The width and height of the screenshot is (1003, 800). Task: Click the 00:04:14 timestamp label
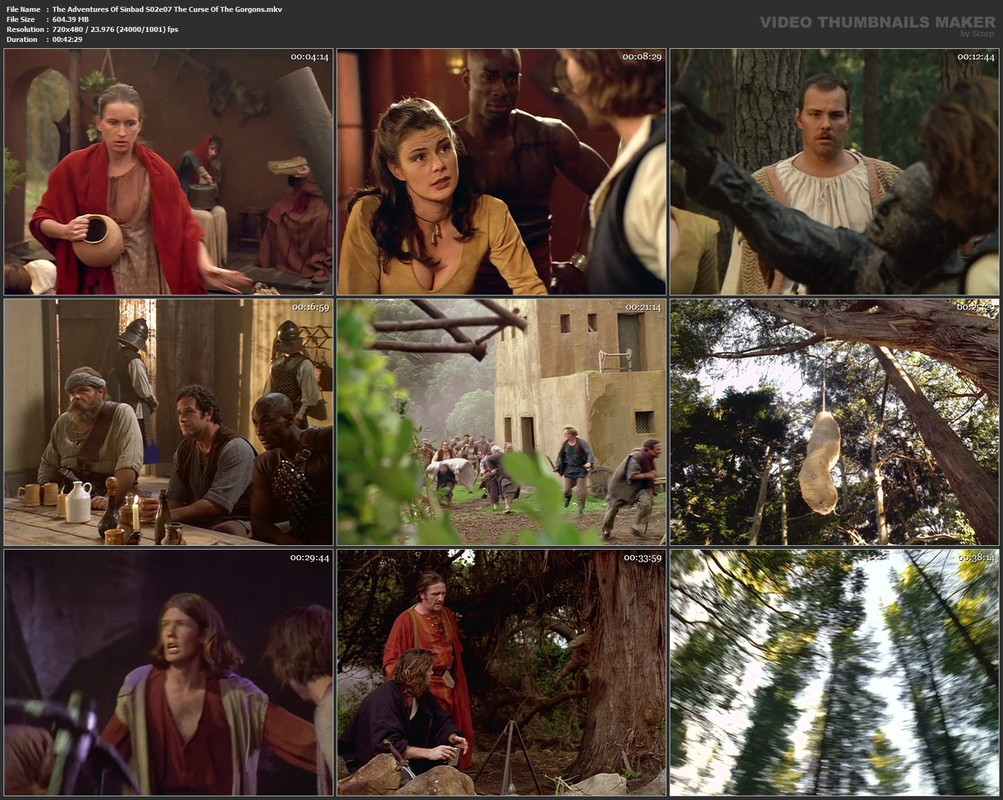[310, 57]
